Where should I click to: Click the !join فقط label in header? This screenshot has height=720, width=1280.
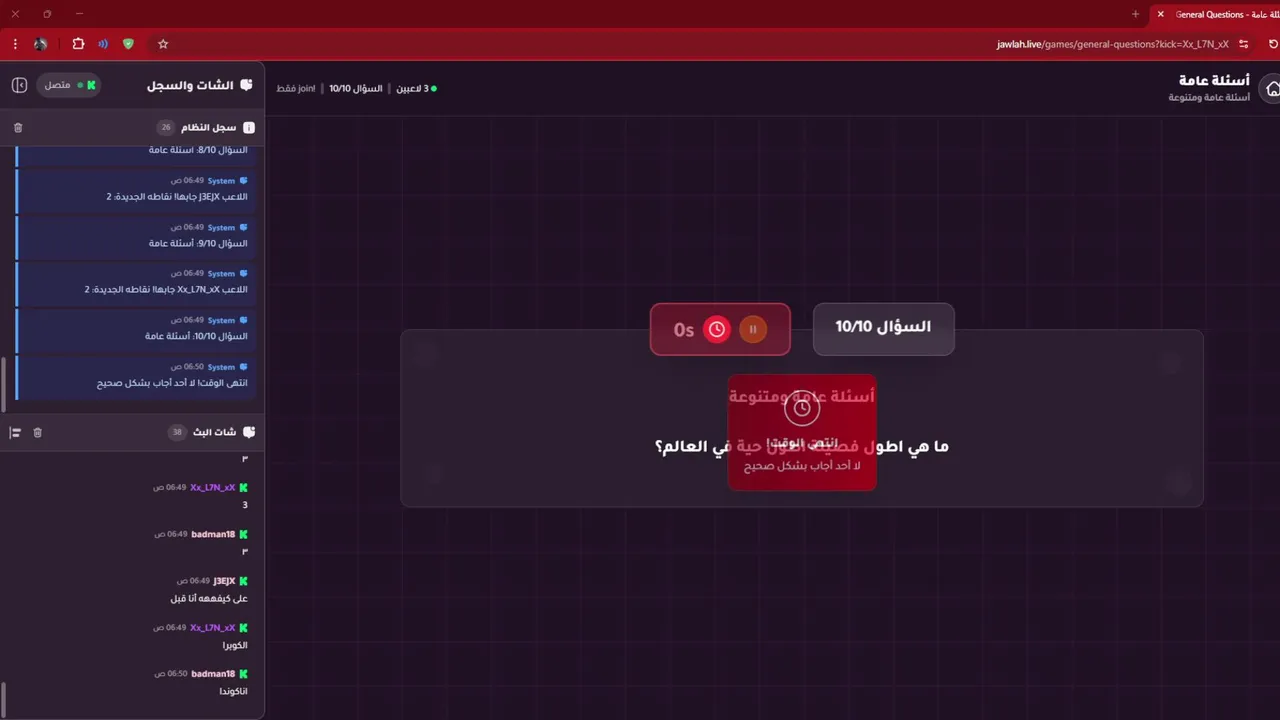click(x=296, y=88)
